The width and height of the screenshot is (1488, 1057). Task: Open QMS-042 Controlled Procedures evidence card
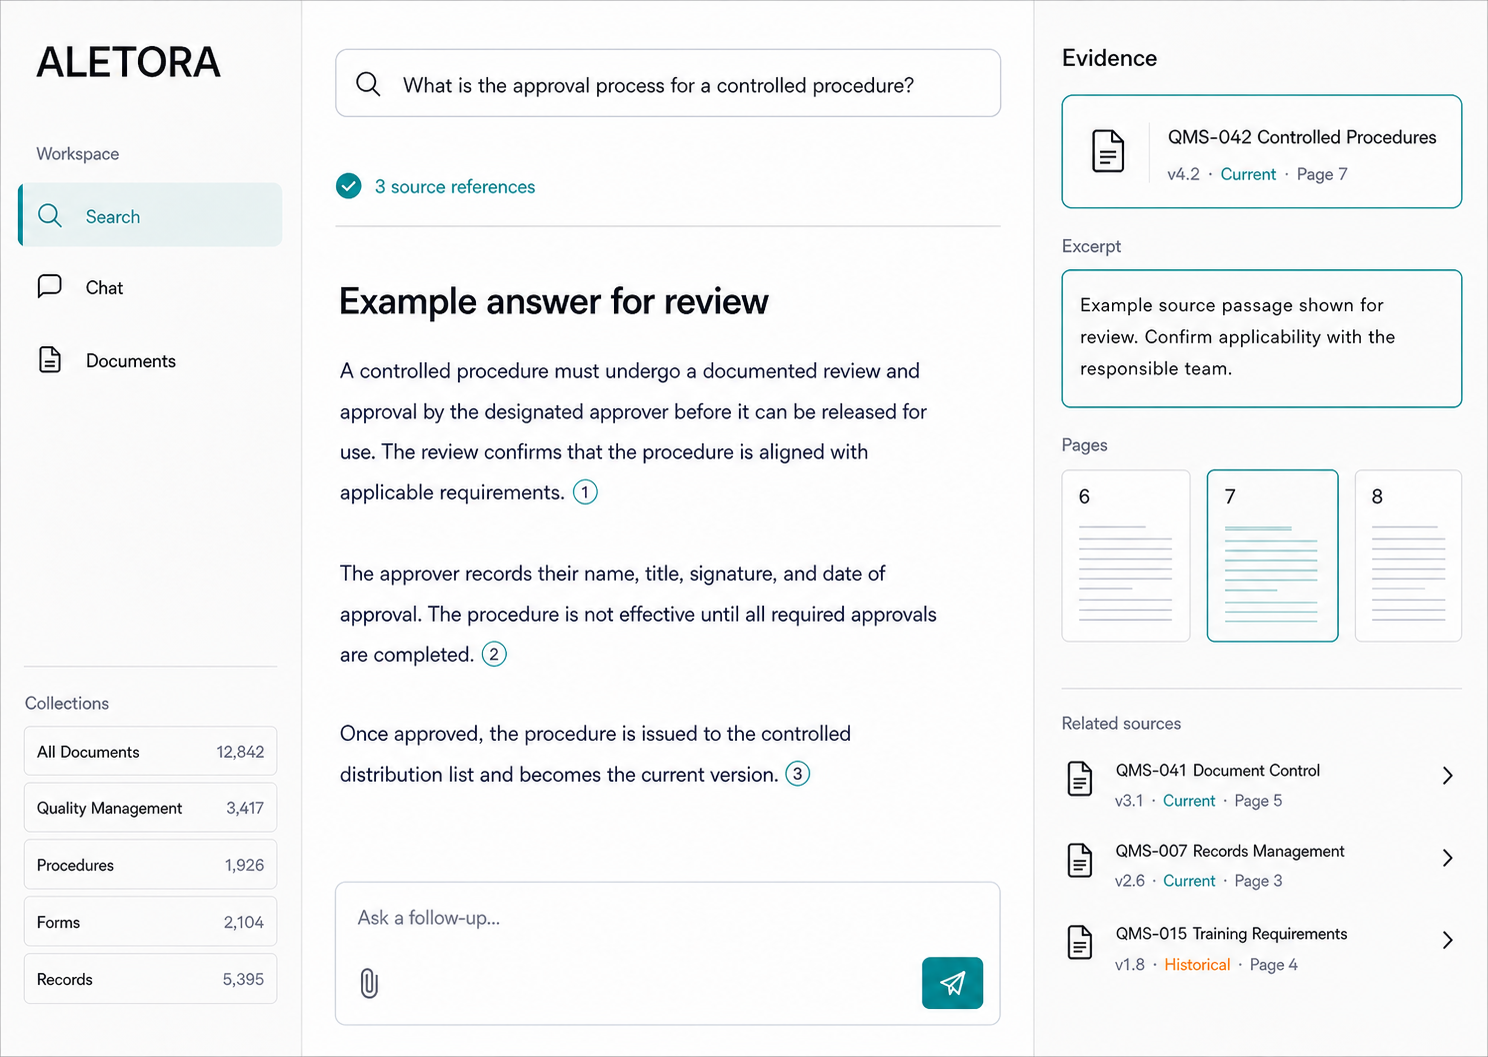click(x=1262, y=152)
